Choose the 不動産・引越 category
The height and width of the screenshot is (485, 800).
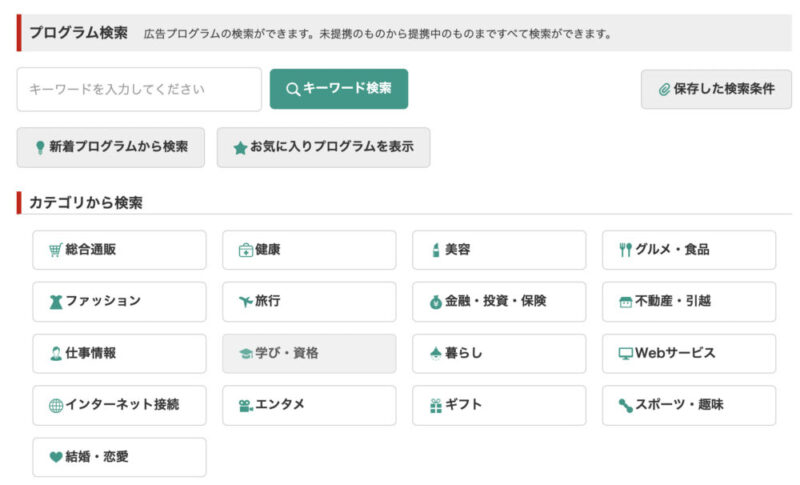click(689, 302)
